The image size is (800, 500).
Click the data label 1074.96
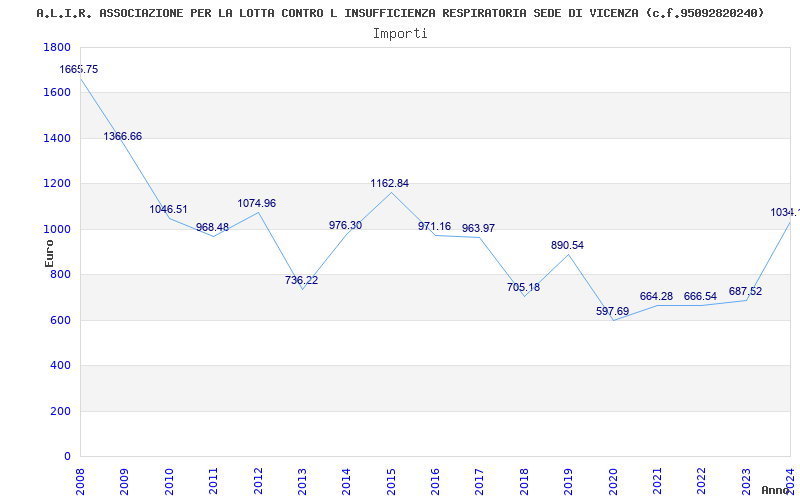click(x=257, y=203)
